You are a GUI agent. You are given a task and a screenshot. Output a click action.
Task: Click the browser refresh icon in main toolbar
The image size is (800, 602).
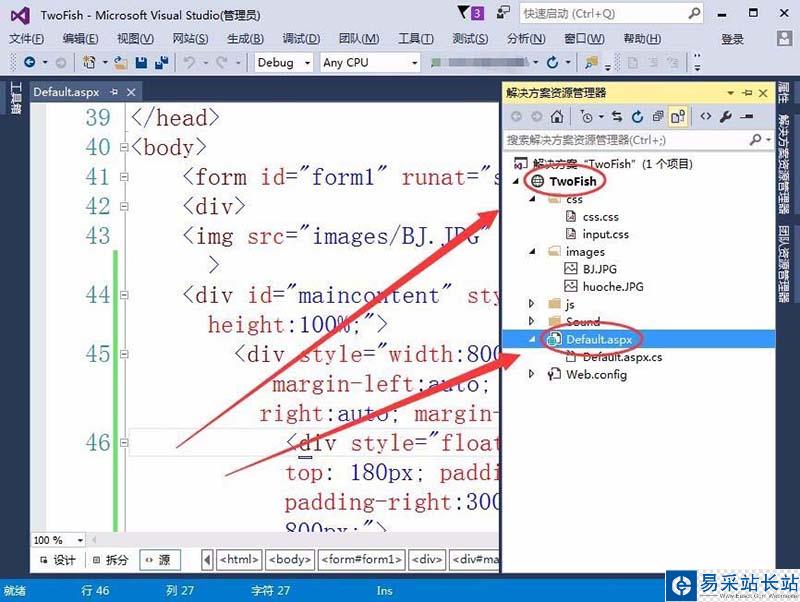tap(552, 62)
